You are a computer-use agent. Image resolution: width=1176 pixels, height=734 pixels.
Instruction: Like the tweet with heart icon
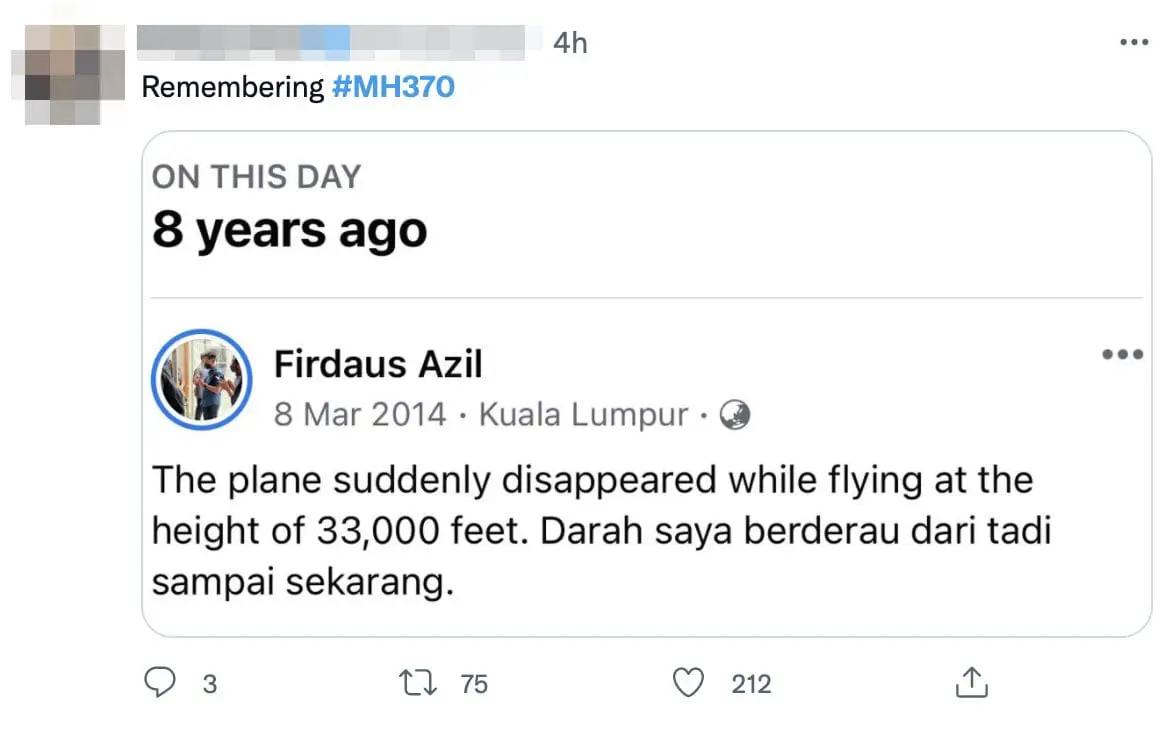coord(688,683)
